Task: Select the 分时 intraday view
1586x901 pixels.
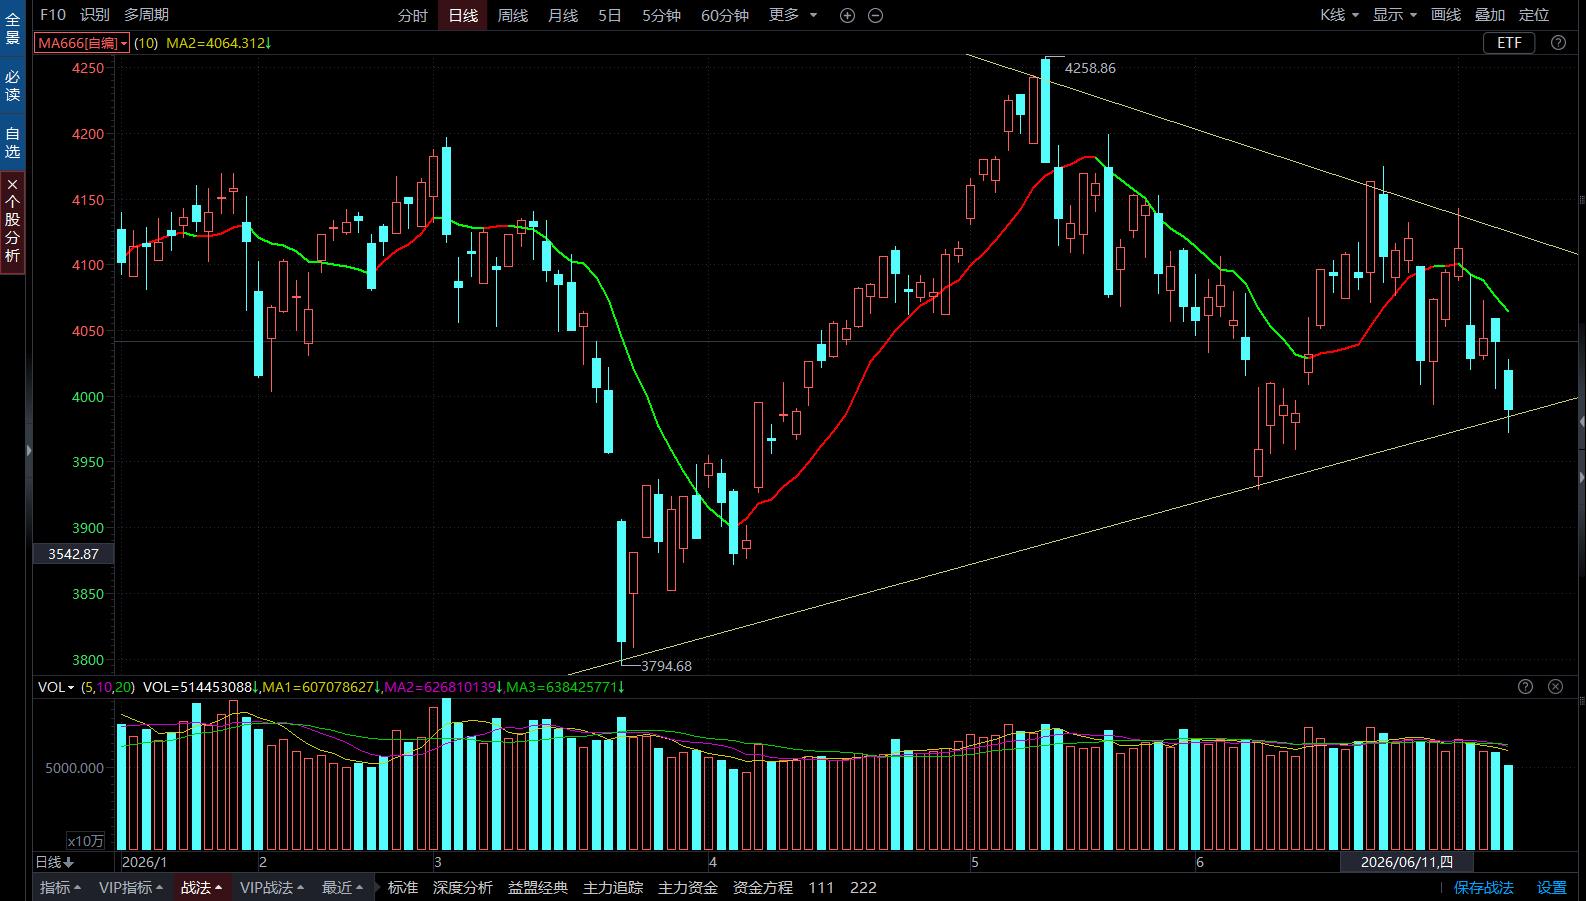Action: 412,15
